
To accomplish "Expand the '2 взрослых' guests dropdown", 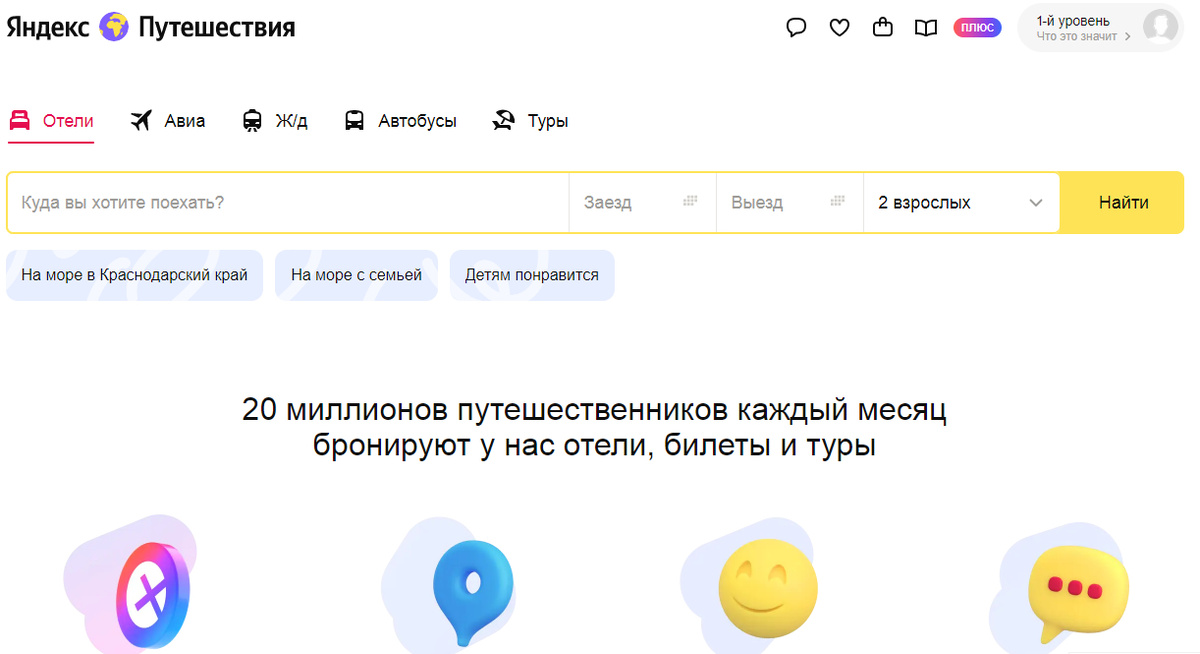I will pos(961,202).
